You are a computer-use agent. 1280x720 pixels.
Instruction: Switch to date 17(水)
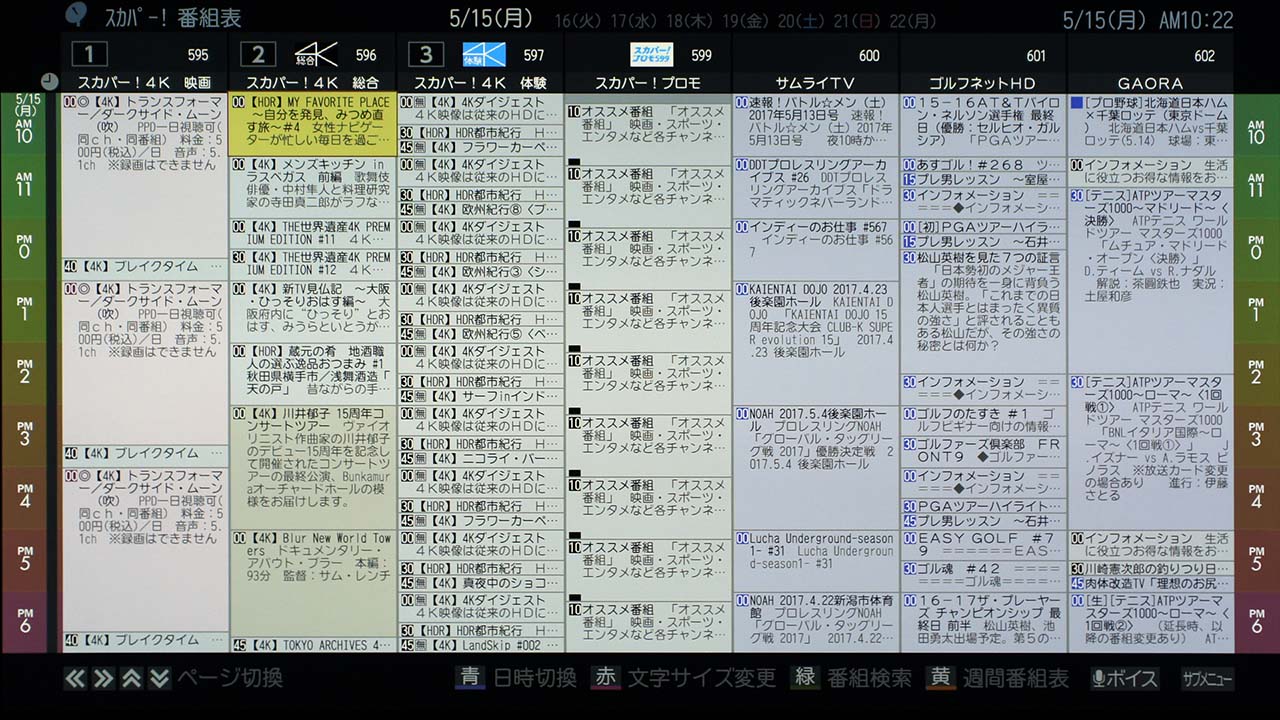tap(633, 20)
